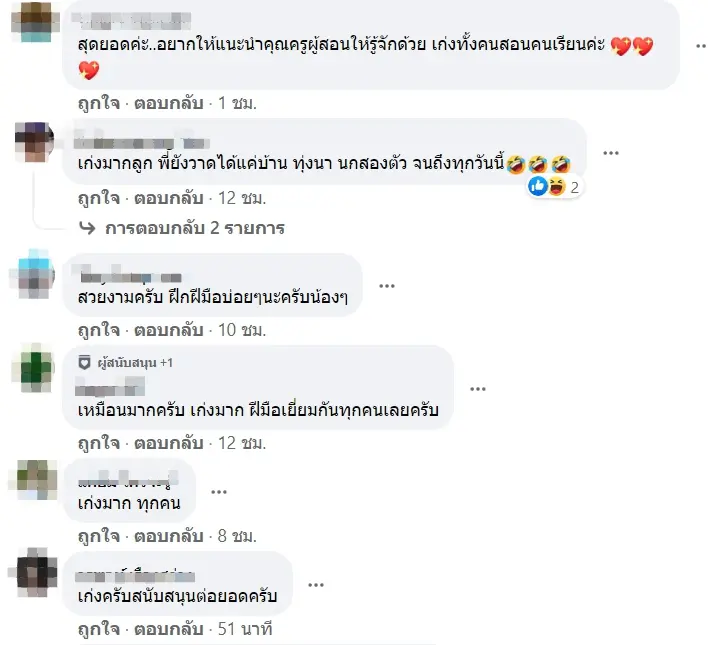Like the เก่งครับสนับสนุนต่อยอดครับ comment
This screenshot has width=708, height=645.
click(99, 629)
